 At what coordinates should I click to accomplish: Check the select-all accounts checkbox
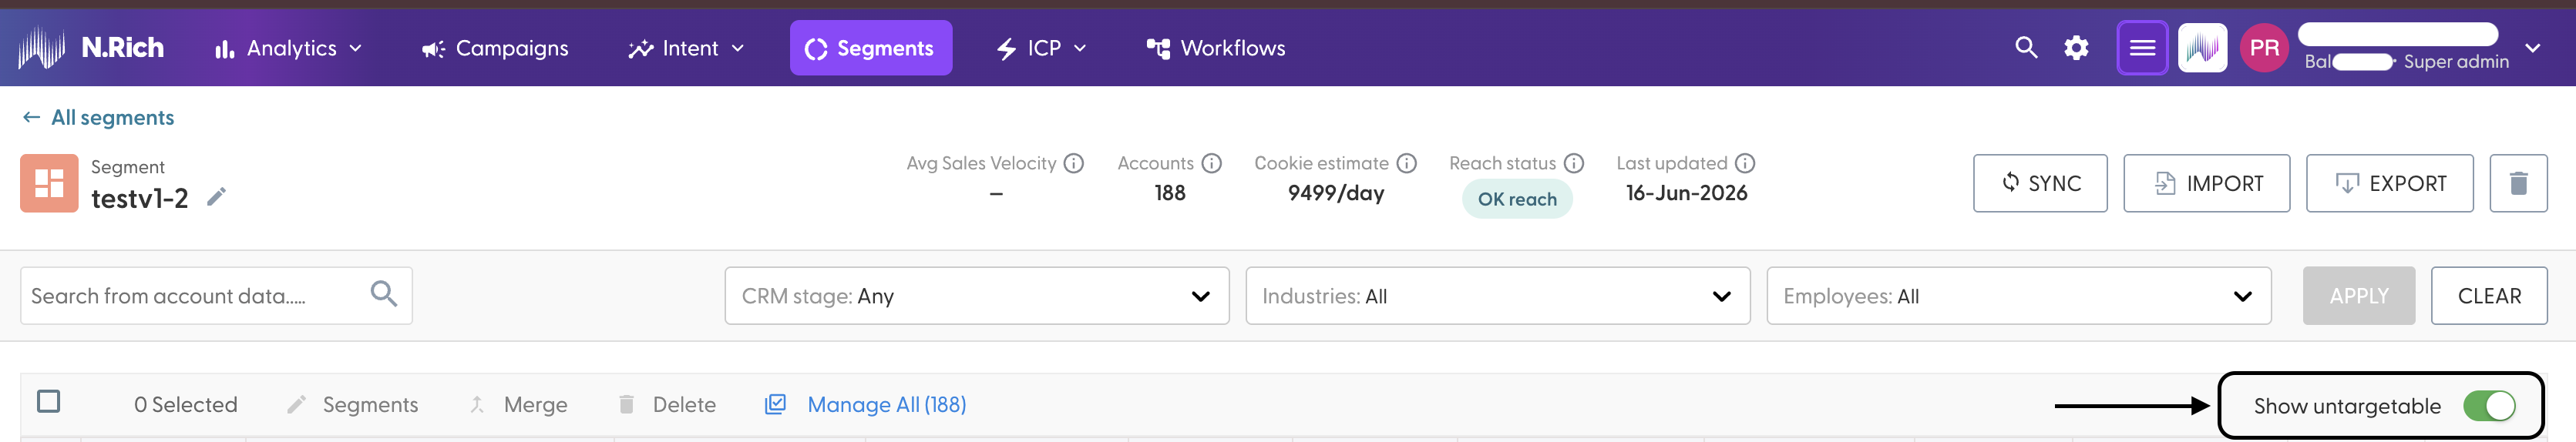click(48, 401)
